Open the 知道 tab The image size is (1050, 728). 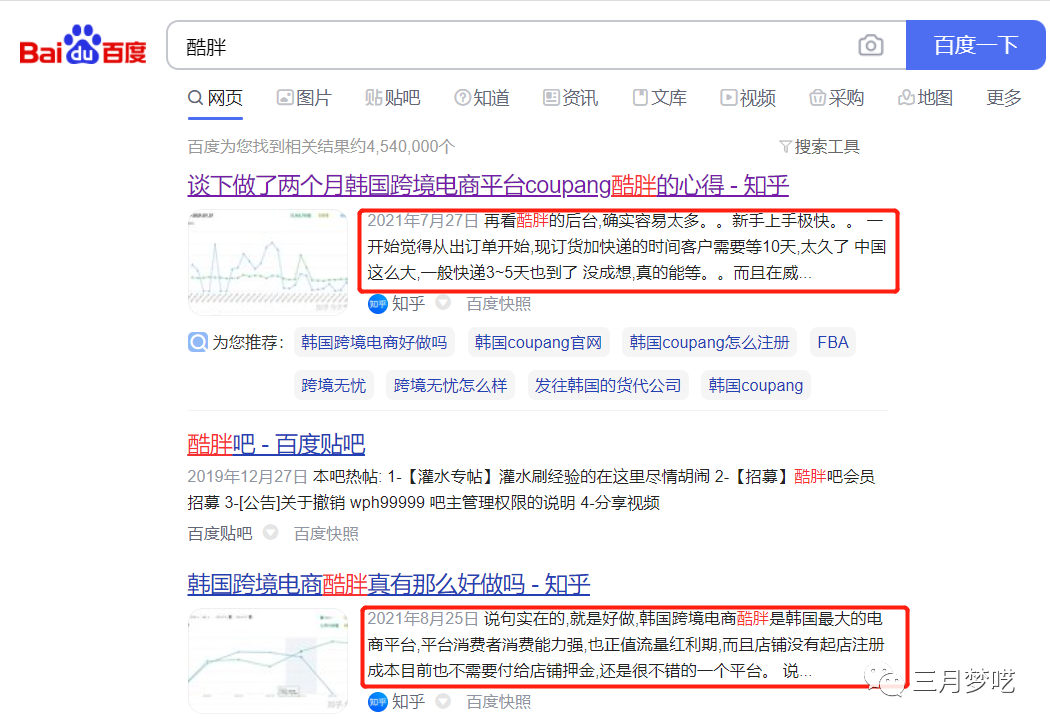(x=481, y=98)
